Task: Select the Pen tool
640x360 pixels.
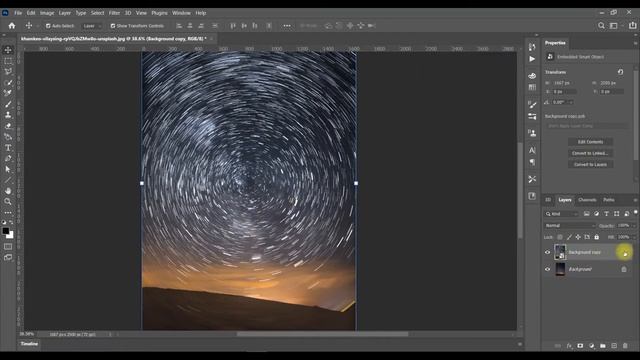Action: coord(8,158)
